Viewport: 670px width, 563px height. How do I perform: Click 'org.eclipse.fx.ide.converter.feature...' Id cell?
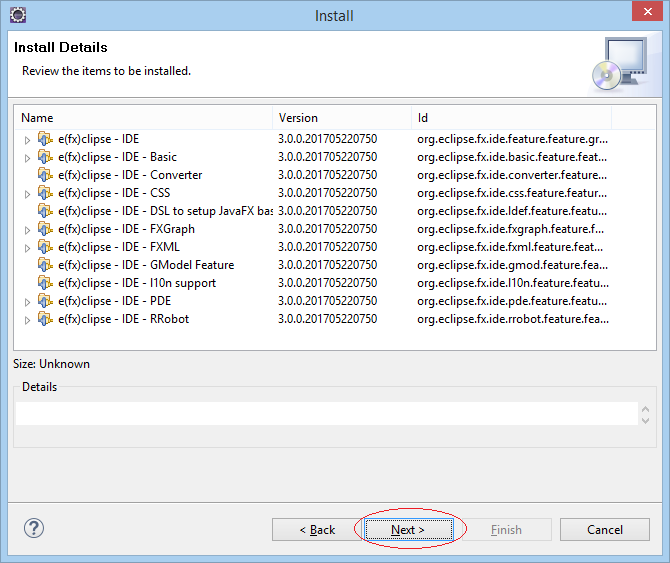click(512, 175)
